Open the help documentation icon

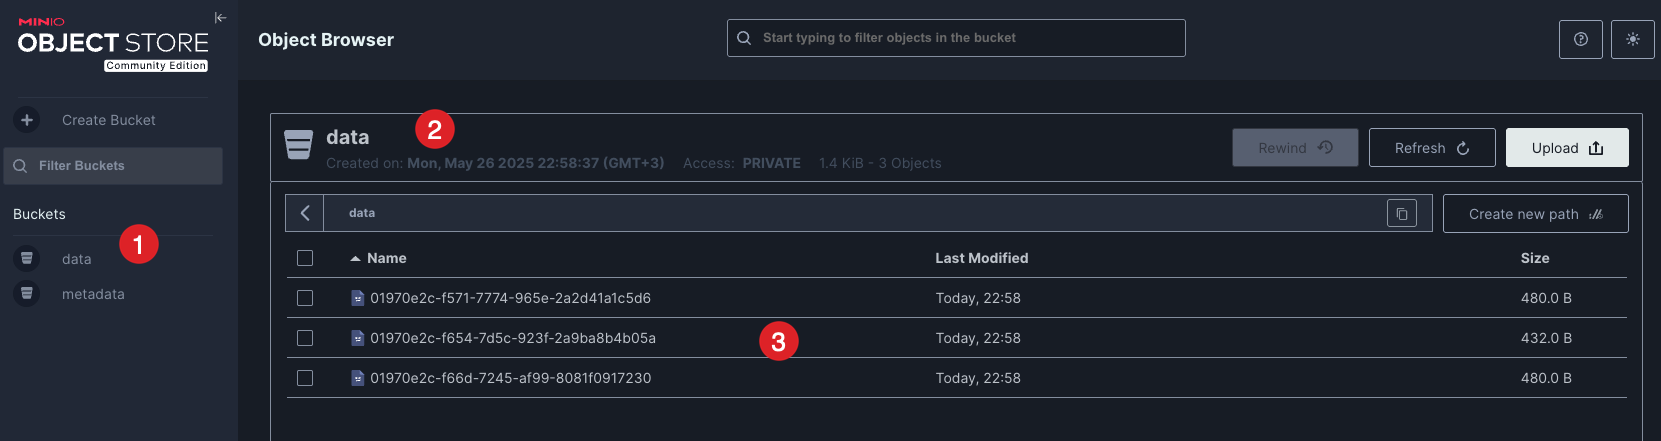(x=1581, y=39)
